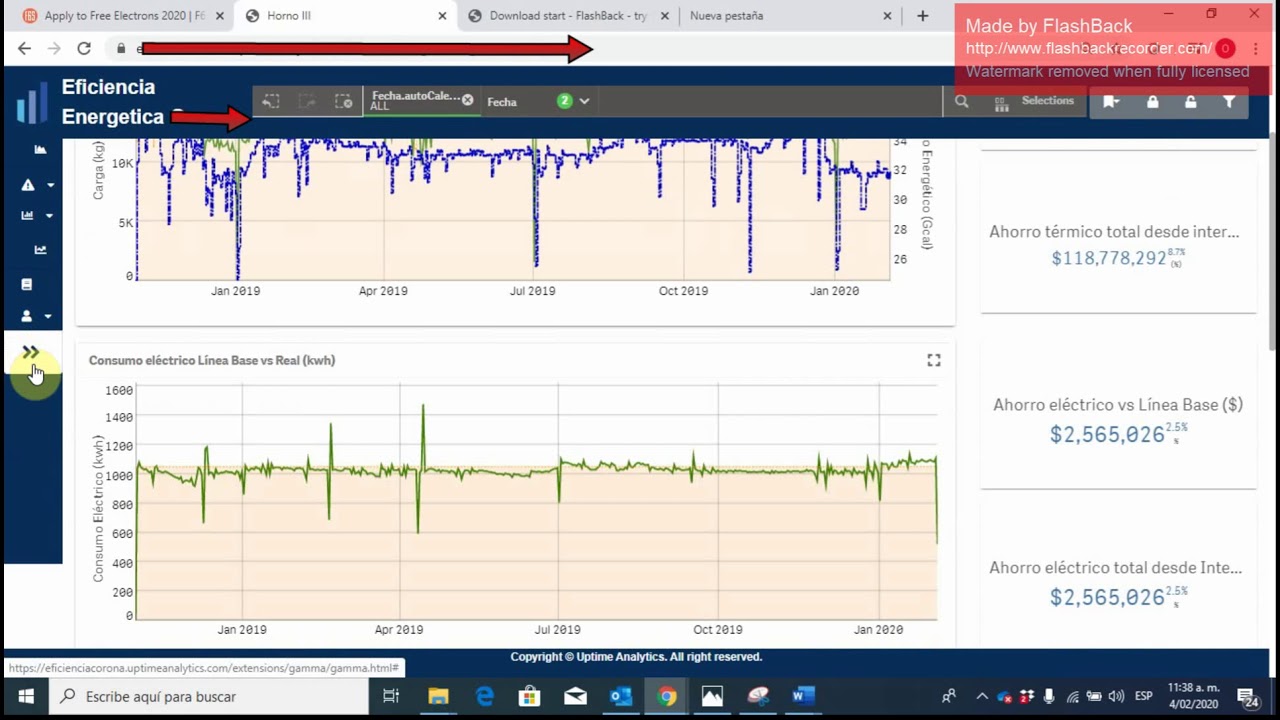Open the book/report sidebar icon
Screen dimensions: 1280x720
coord(27,284)
